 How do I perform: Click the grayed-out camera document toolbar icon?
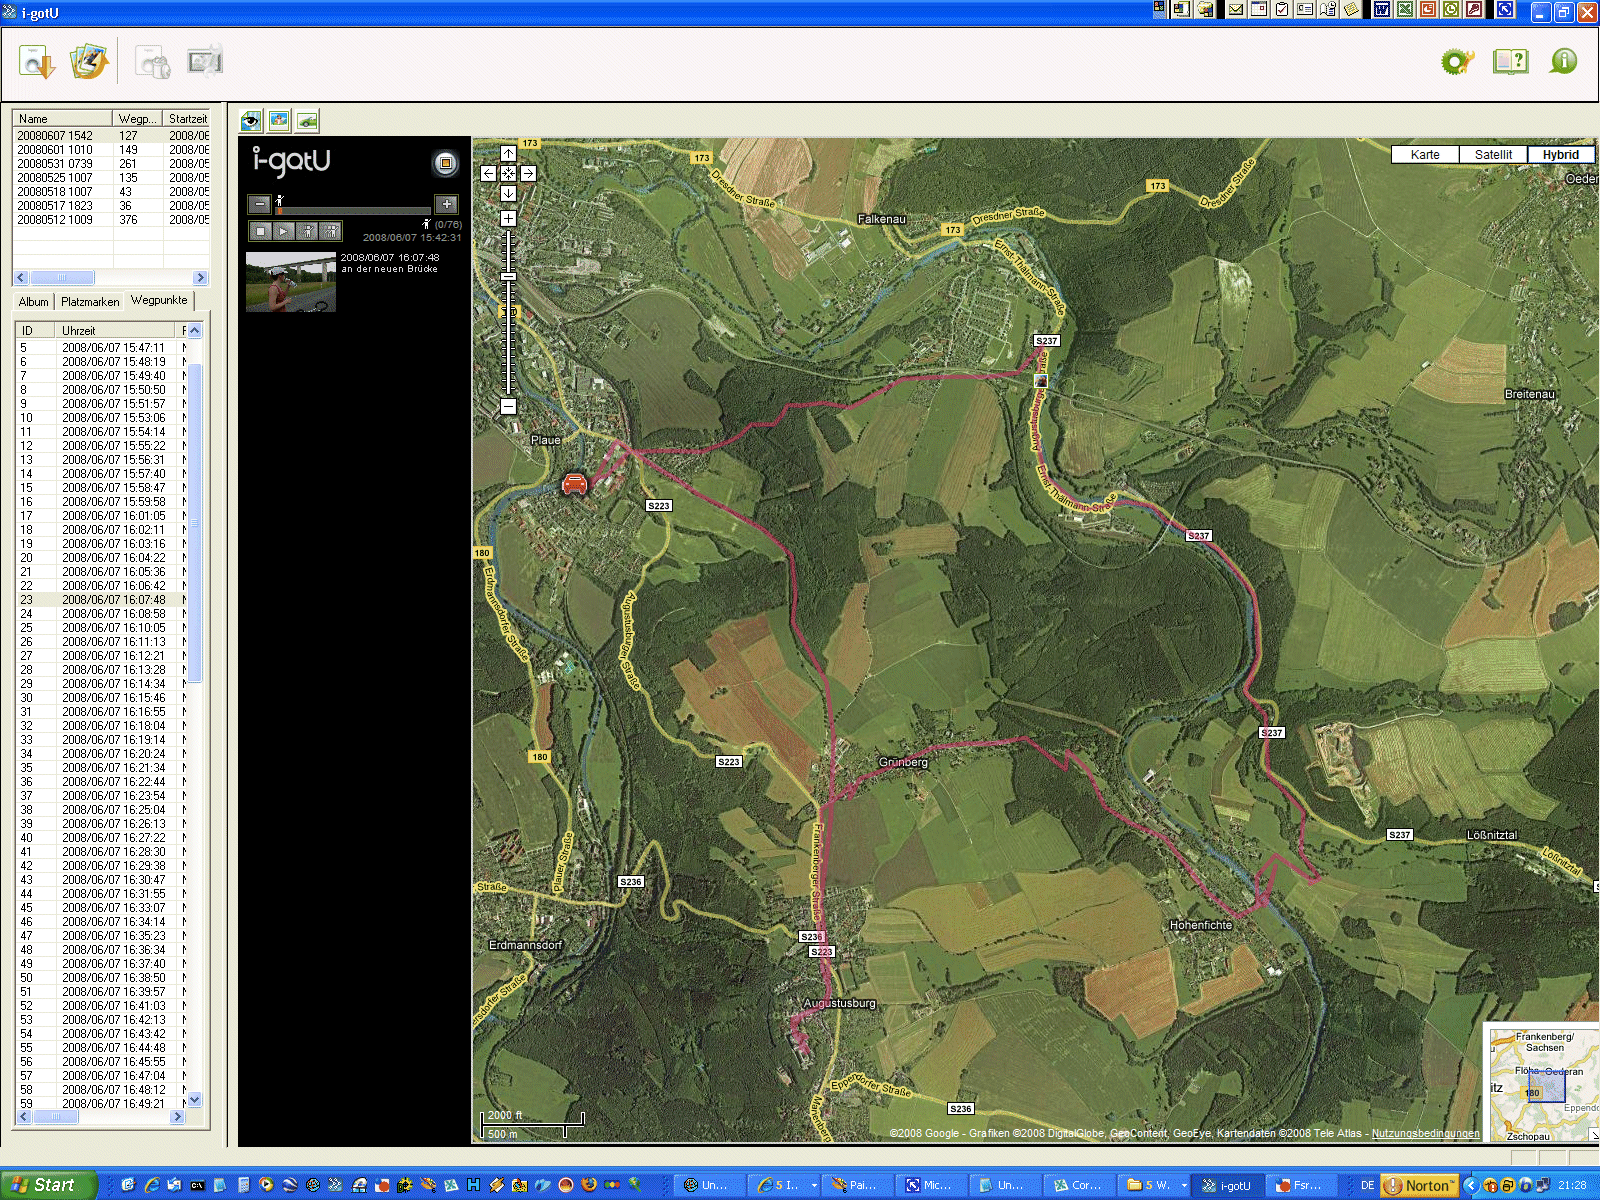[x=153, y=62]
